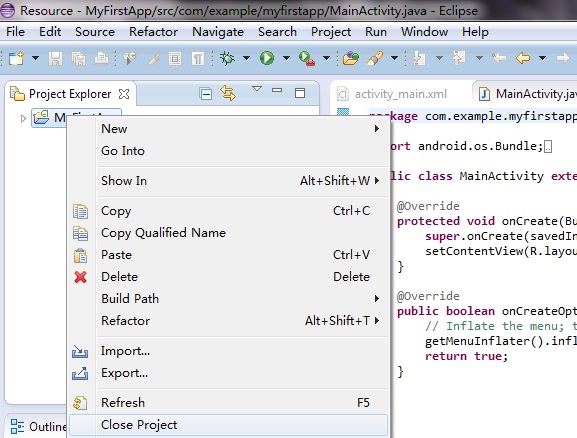Open the Window menu
577x438 pixels.
424,32
